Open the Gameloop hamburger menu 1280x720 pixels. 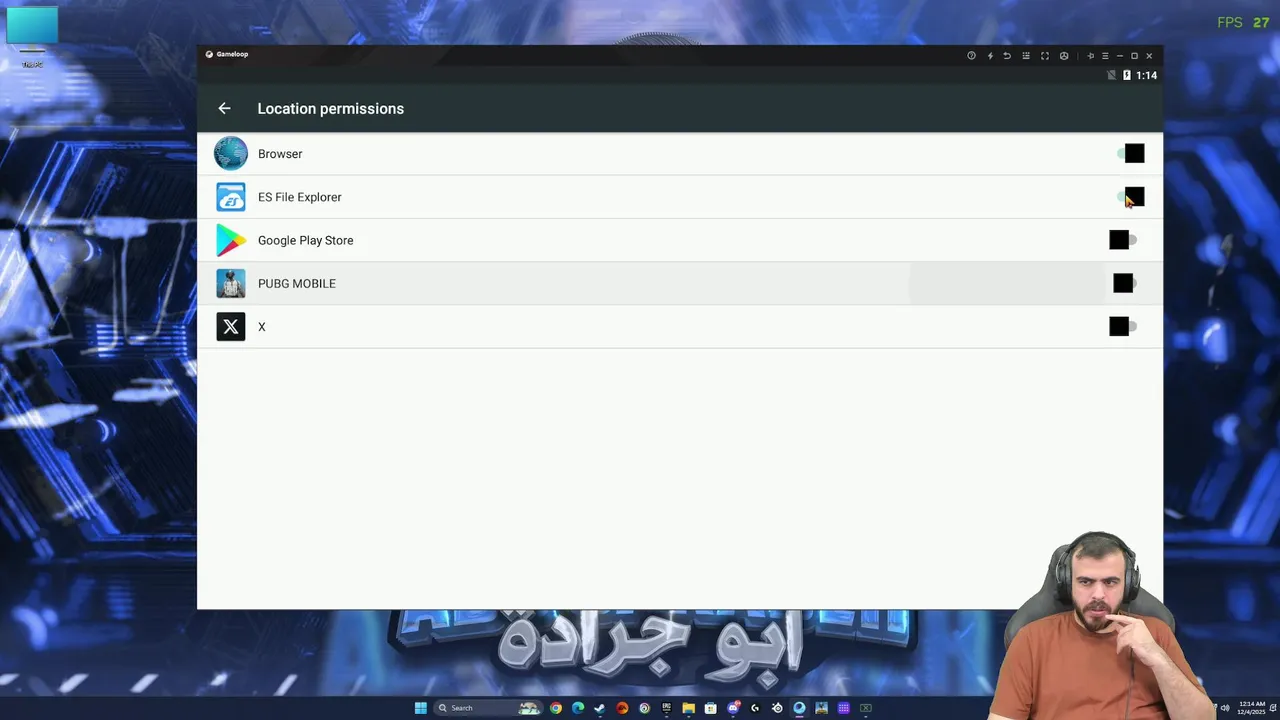pyautogui.click(x=1105, y=56)
